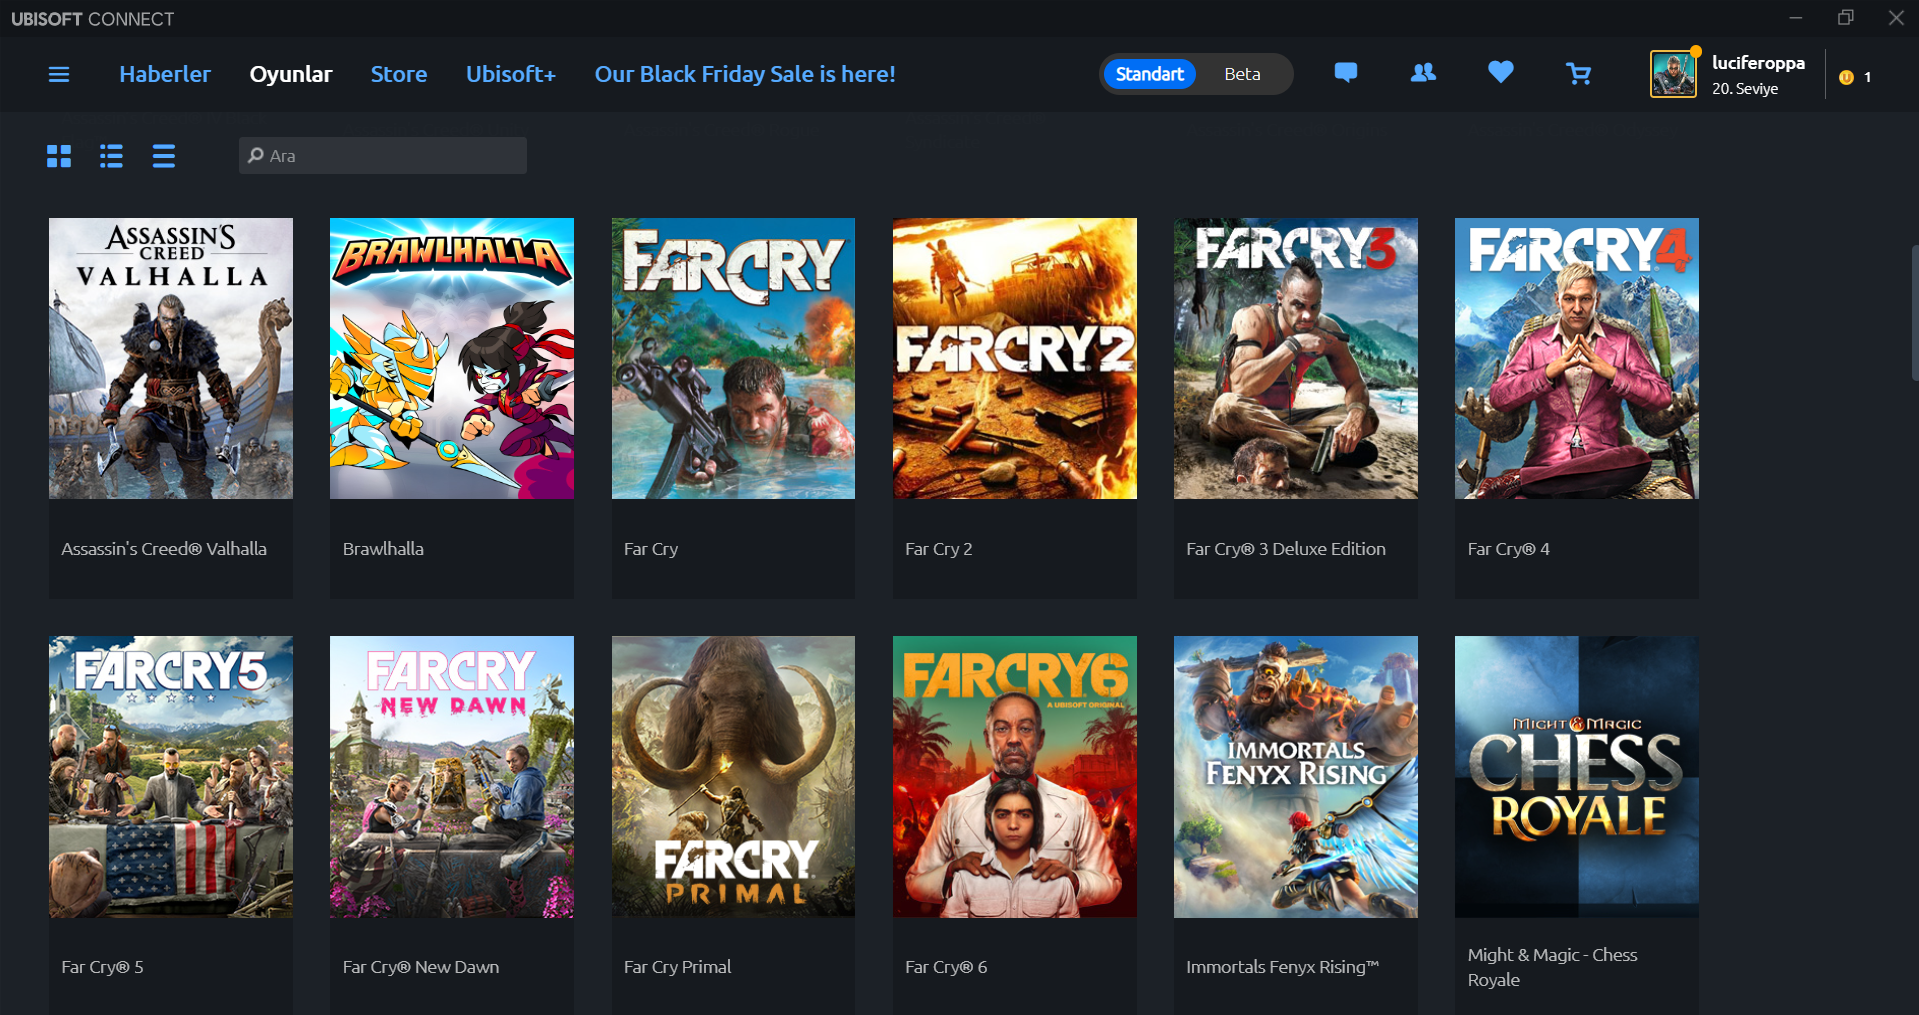The image size is (1919, 1015).
Task: Go to the Haberler tab
Action: click(x=165, y=74)
